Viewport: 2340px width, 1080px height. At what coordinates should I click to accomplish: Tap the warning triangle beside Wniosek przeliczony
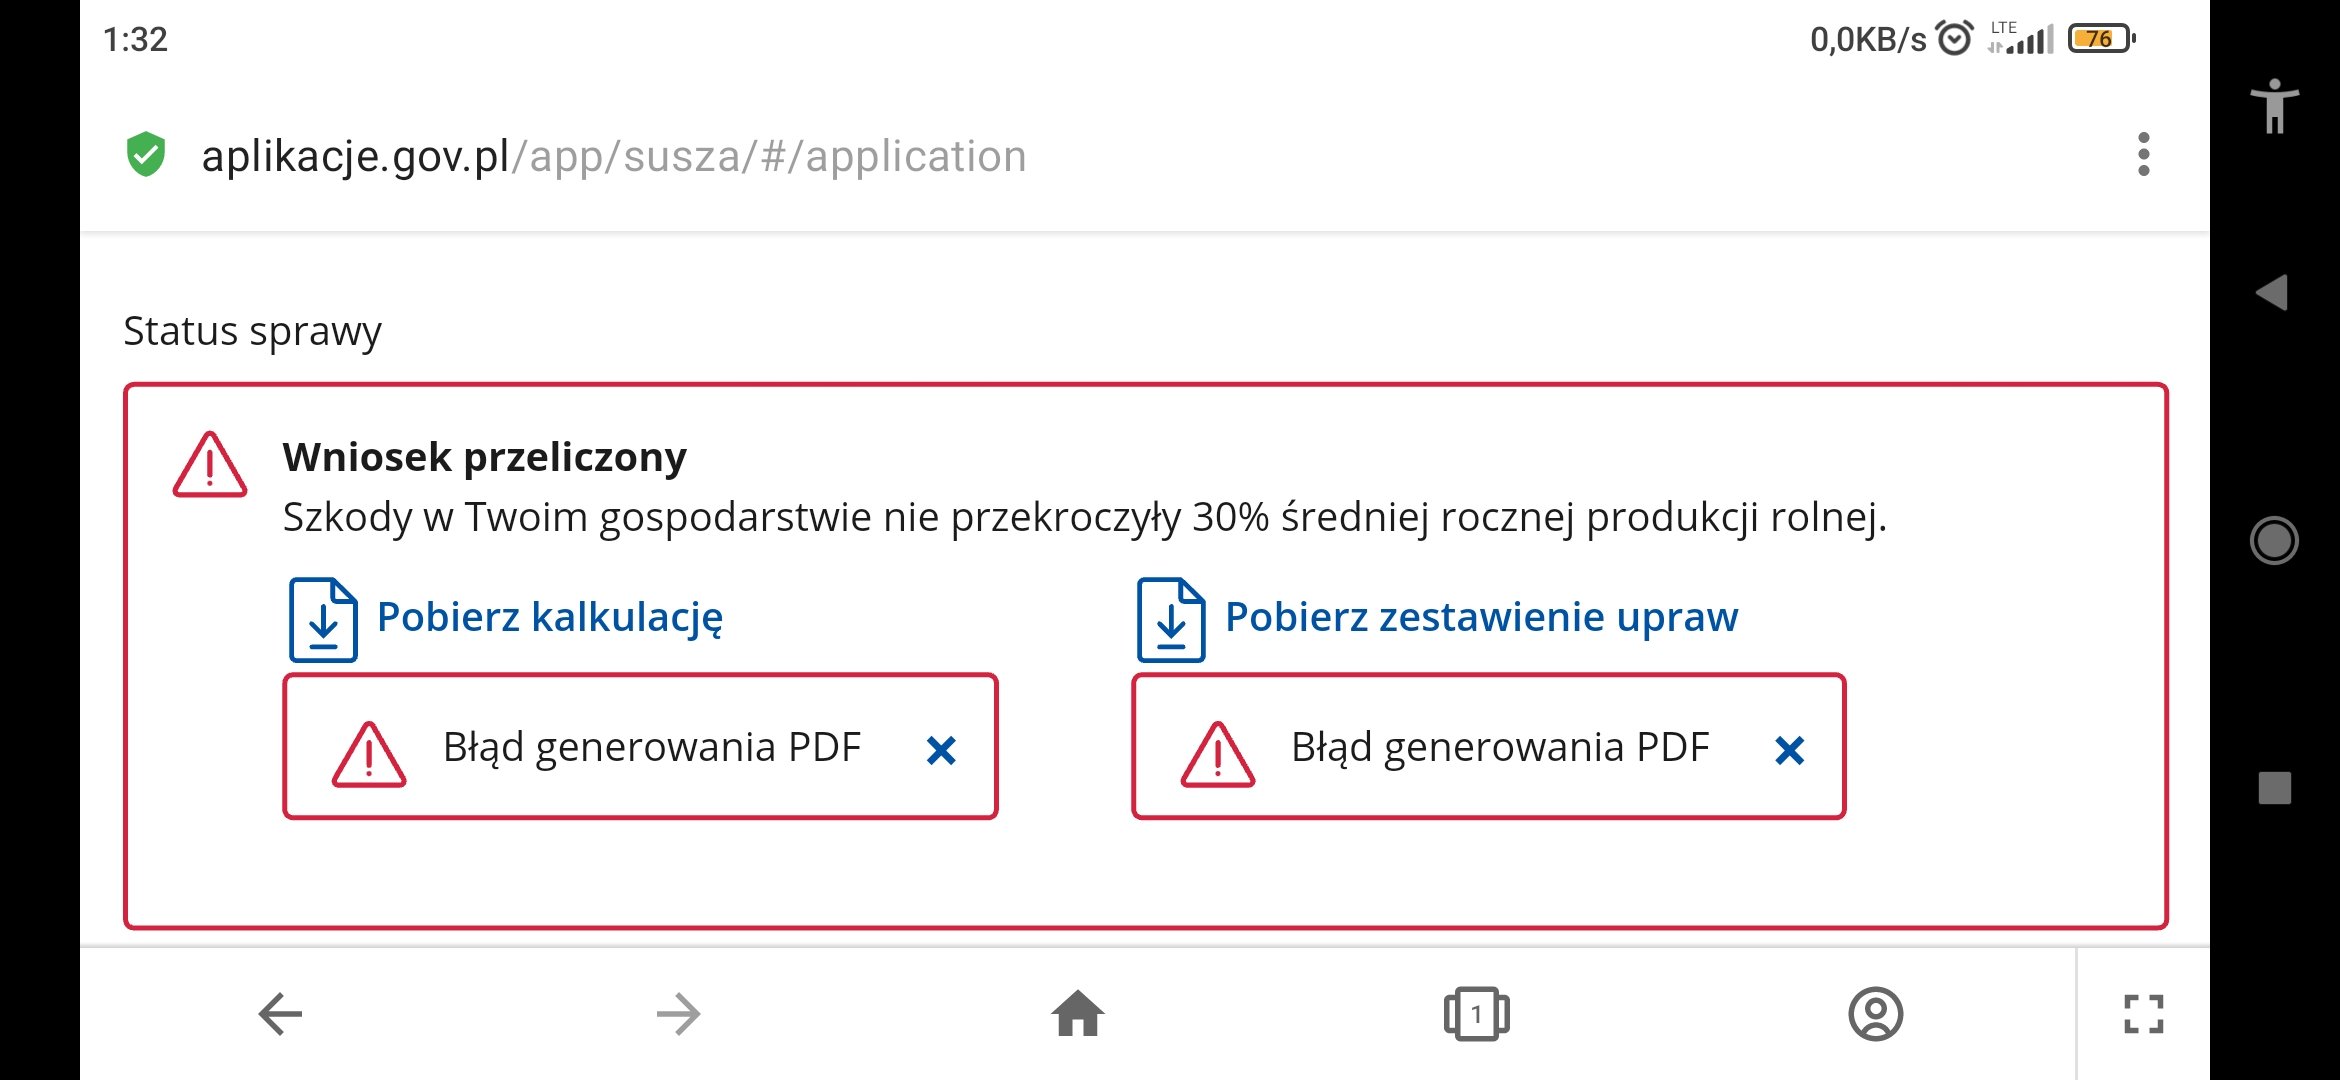point(209,465)
